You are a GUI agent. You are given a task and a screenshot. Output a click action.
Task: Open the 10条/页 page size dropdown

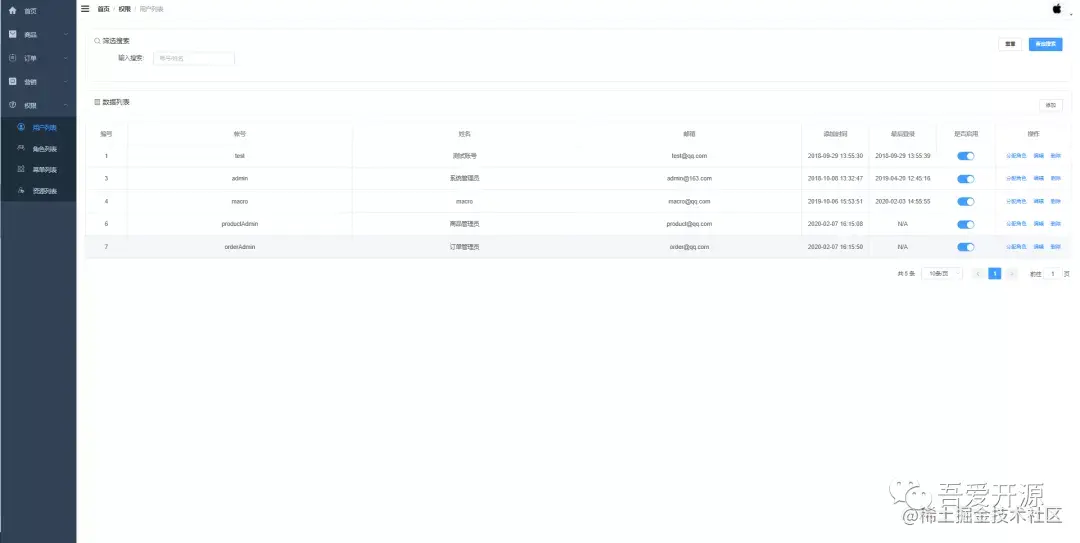tap(942, 274)
